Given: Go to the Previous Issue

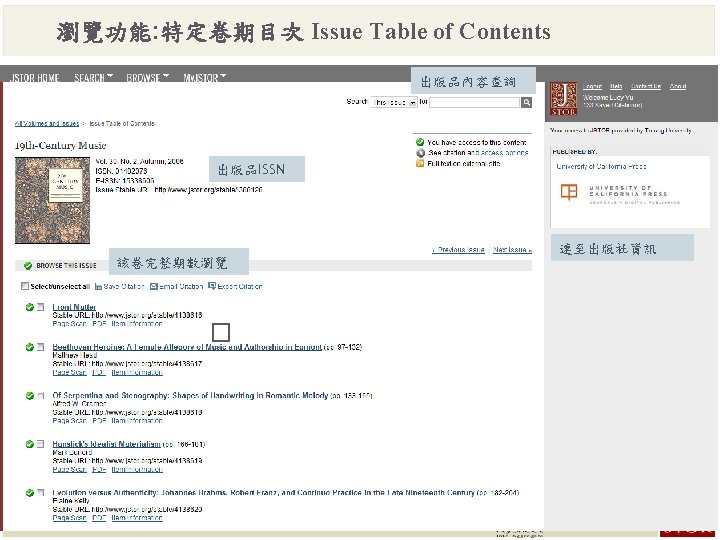Looking at the screenshot, I should (x=458, y=250).
